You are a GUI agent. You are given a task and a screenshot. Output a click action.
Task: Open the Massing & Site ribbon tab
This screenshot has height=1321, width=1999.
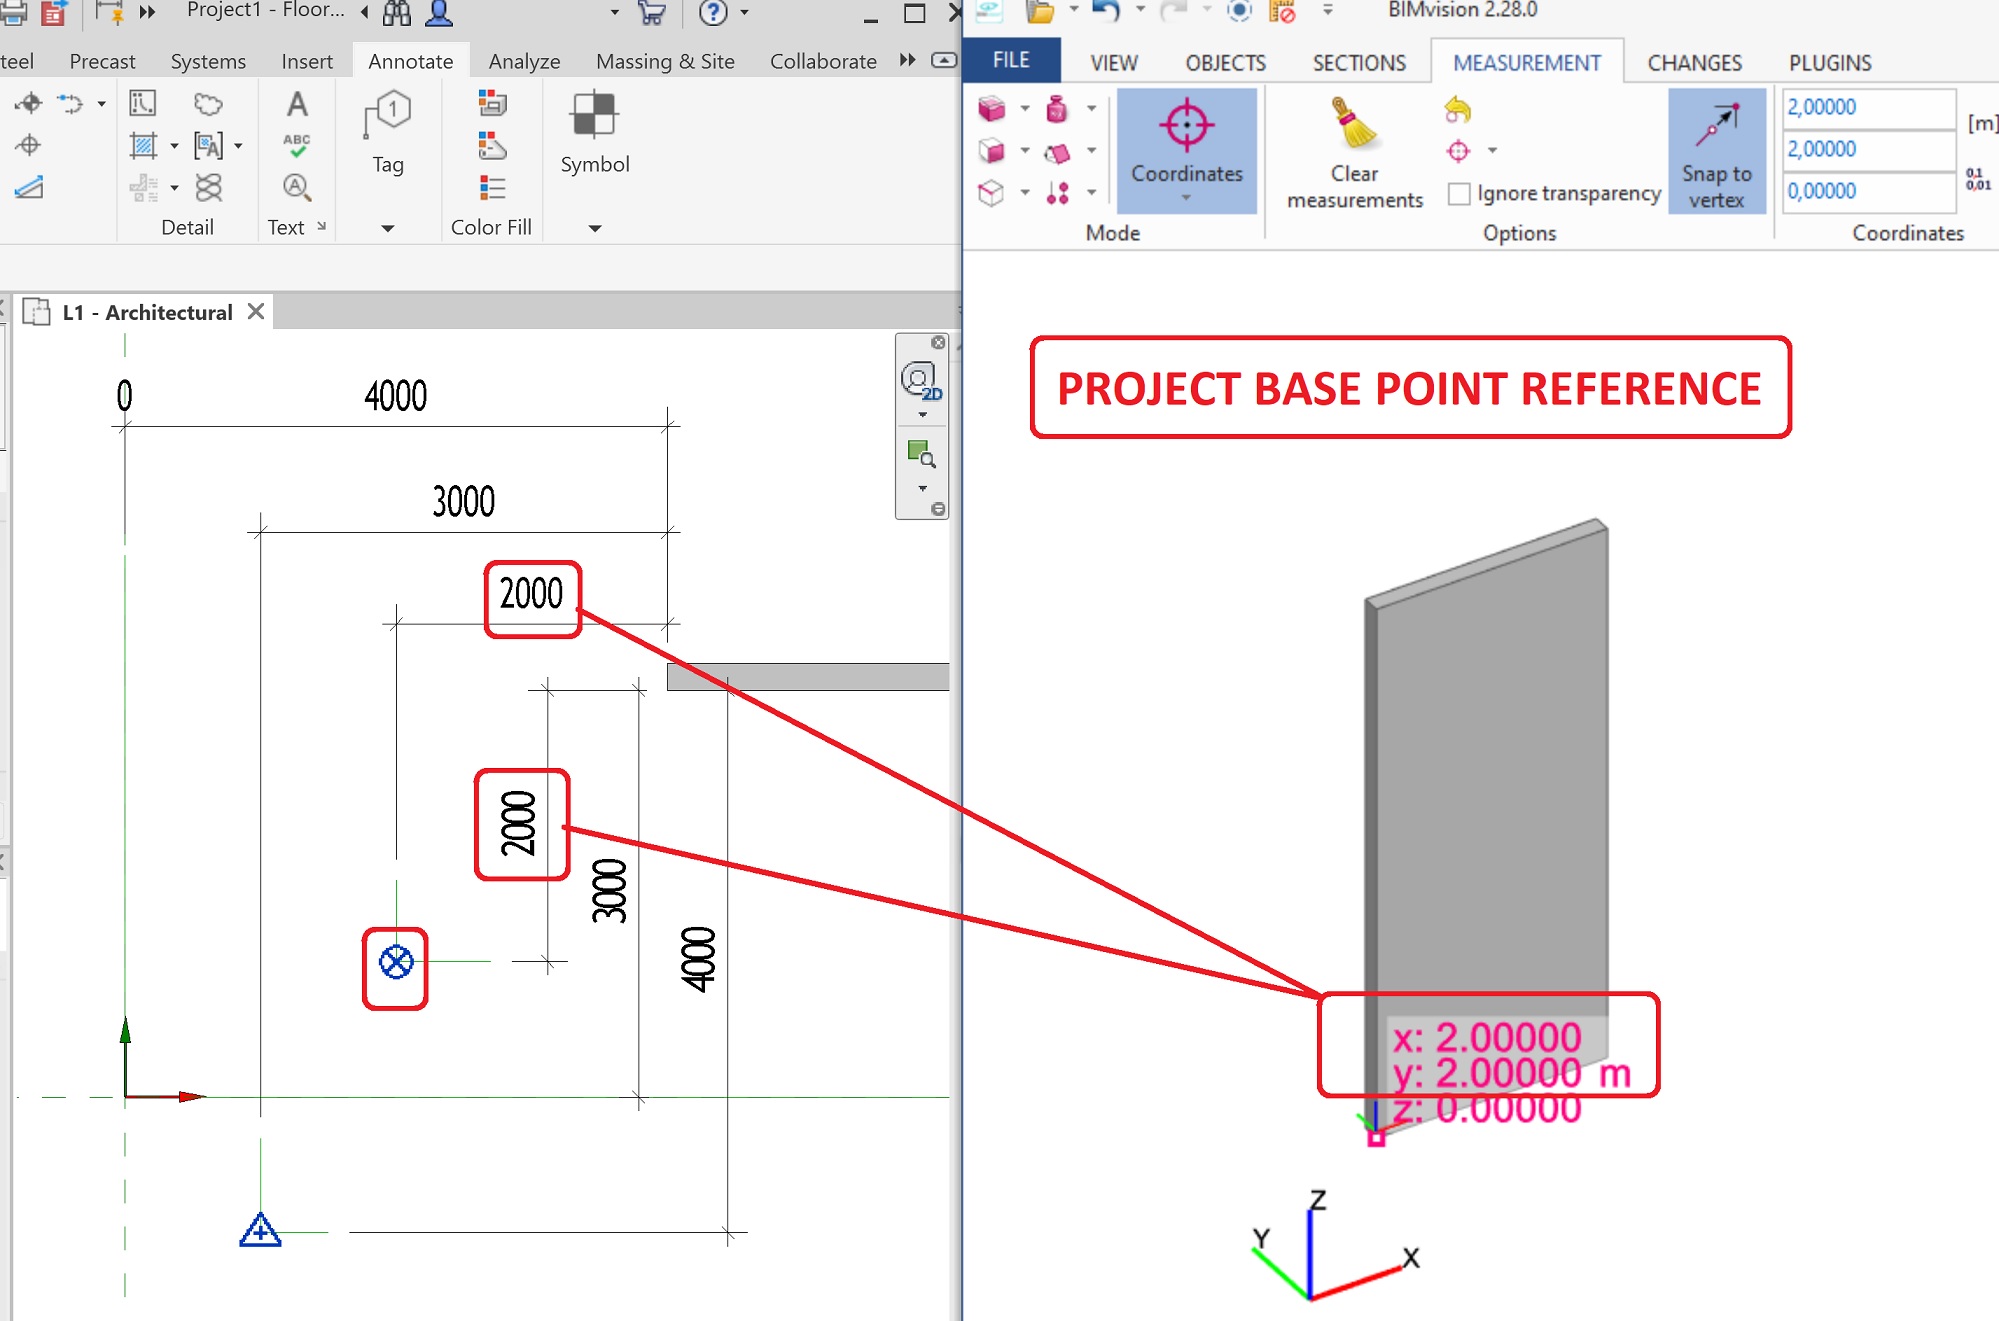[665, 61]
